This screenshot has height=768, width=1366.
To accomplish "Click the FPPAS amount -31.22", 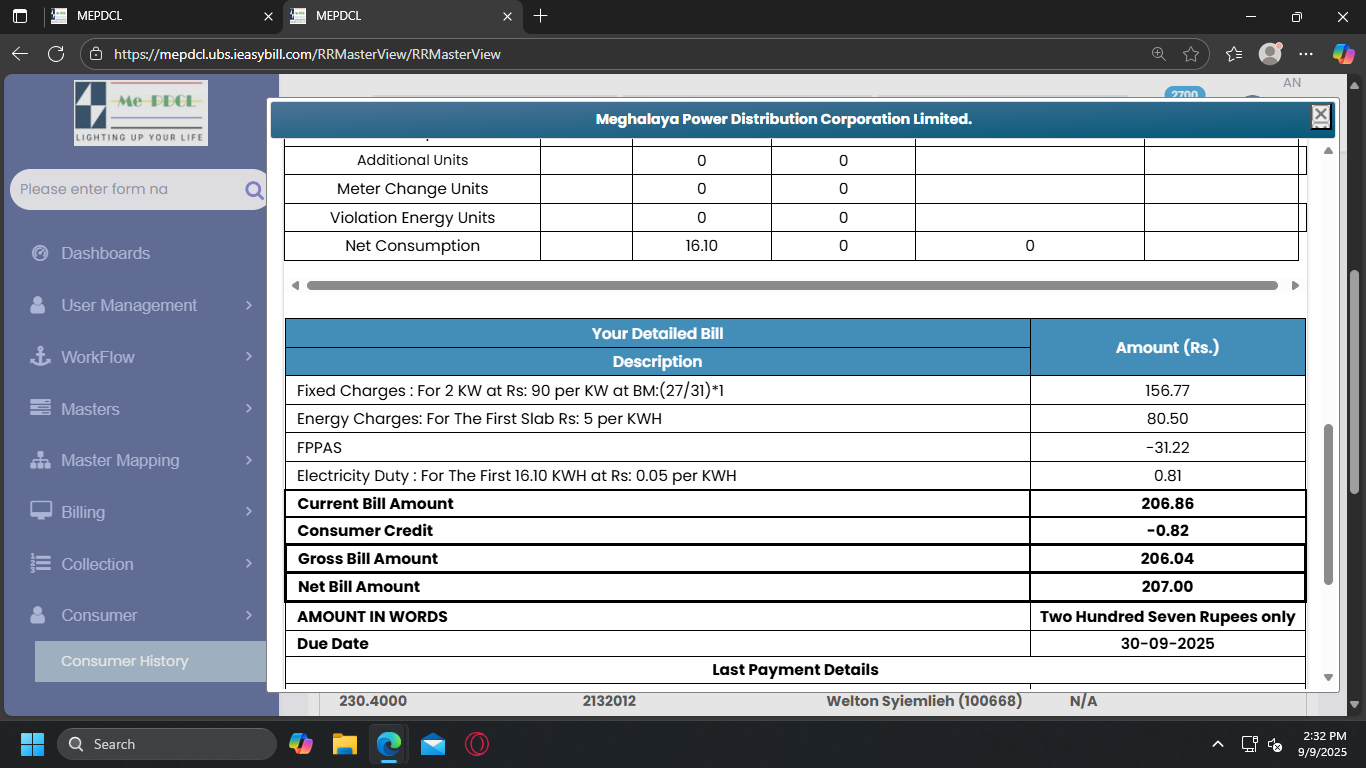I will (1167, 448).
